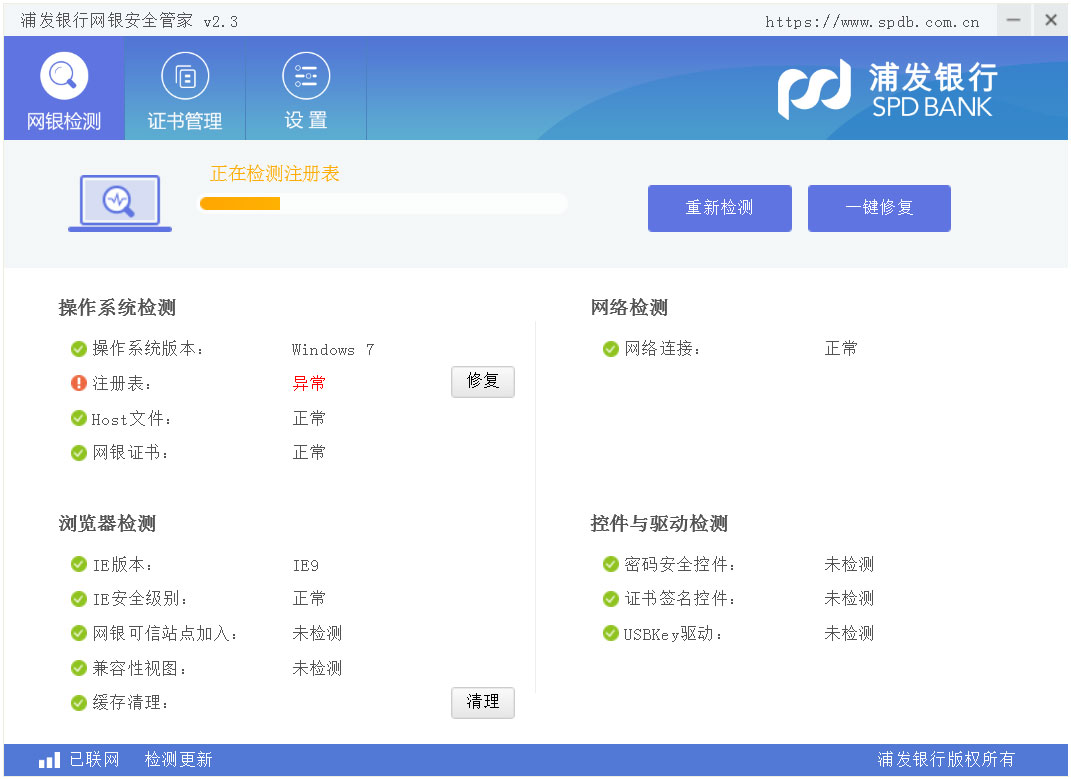This screenshot has height=779, width=1071.
Task: Click the laptop scan illustration icon
Action: click(x=120, y=203)
